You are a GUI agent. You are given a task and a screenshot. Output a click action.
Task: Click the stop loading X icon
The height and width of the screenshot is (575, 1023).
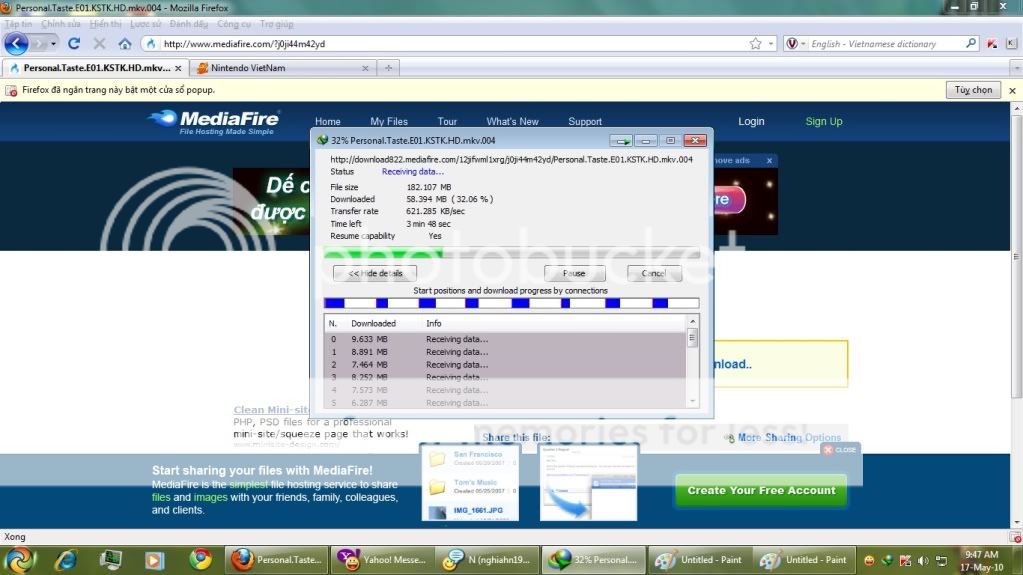tap(99, 44)
